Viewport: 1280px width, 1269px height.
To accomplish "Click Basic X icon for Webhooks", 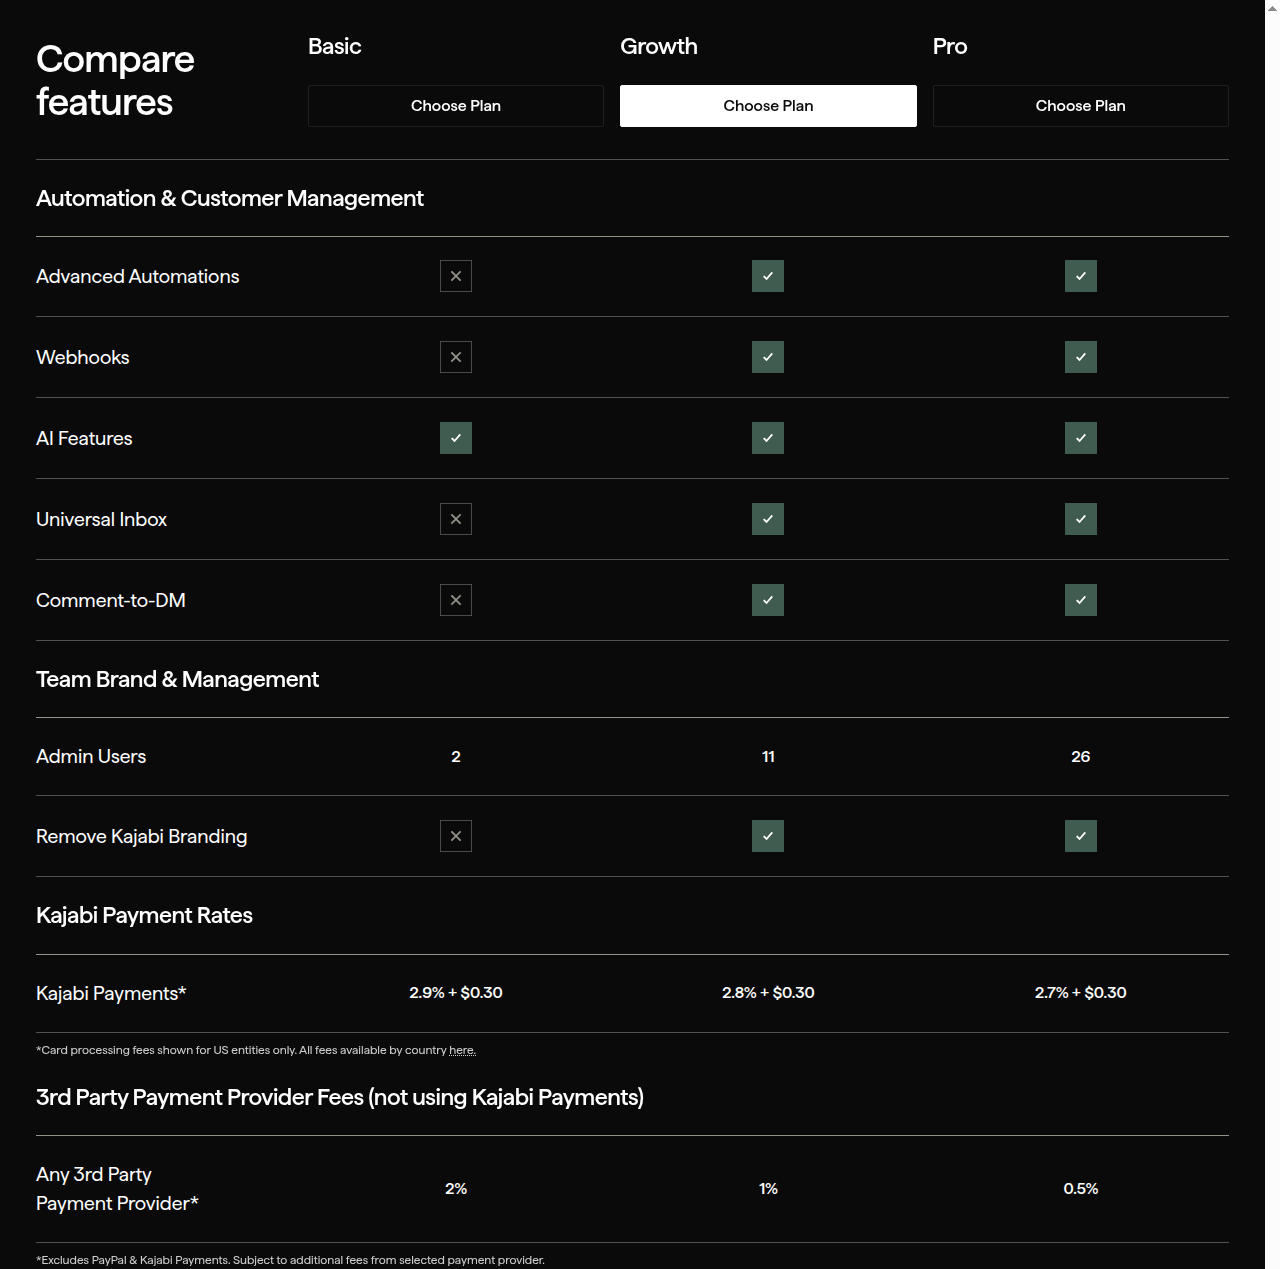I will (456, 357).
